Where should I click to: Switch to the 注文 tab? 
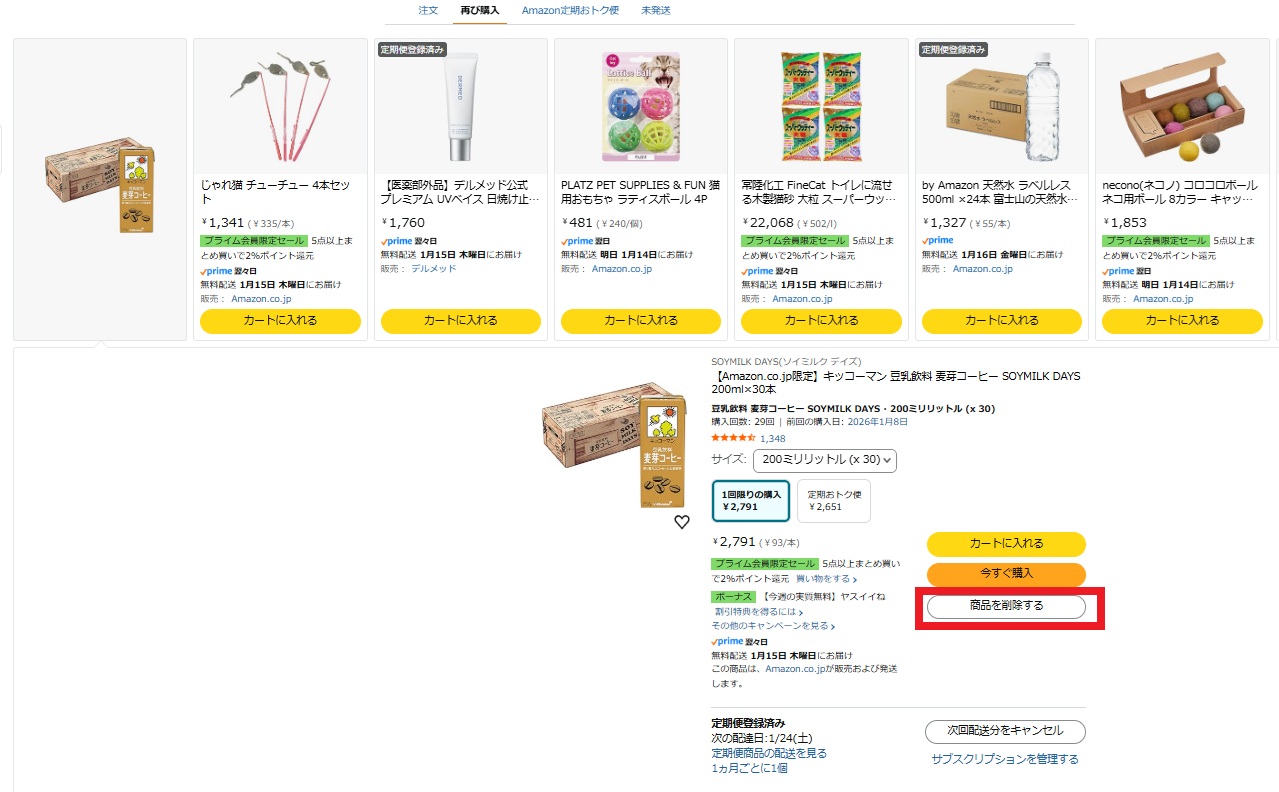click(428, 10)
